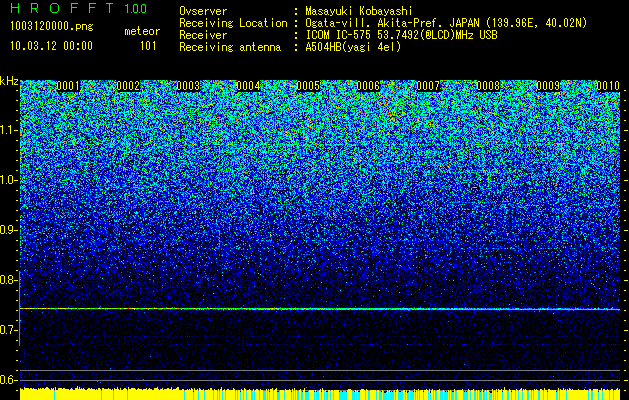The width and height of the screenshot is (629, 400).
Task: Click the HROFFT 1.0.0 title text
Action: click(x=78, y=8)
